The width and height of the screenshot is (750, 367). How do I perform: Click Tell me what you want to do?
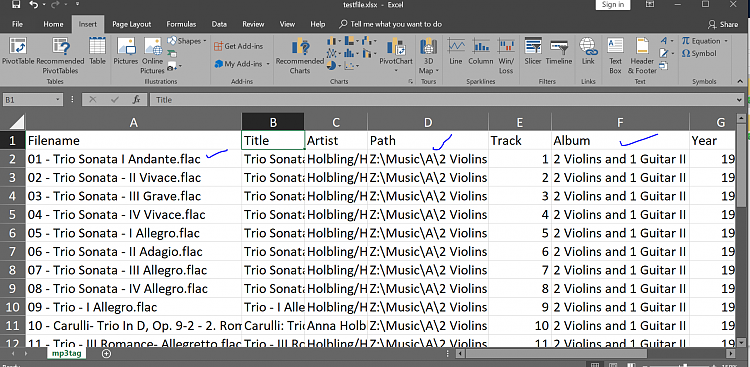(x=391, y=24)
